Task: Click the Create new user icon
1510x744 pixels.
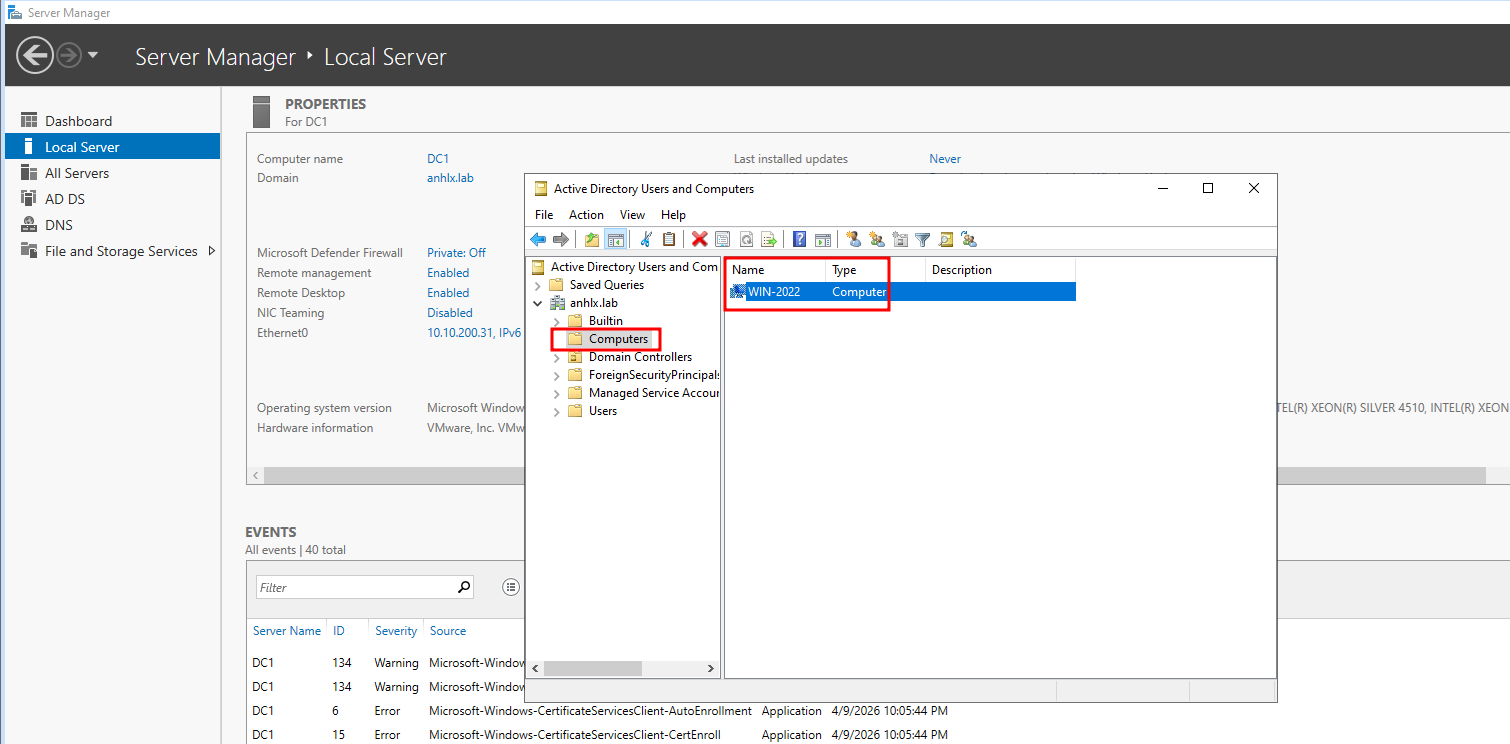Action: pos(853,239)
